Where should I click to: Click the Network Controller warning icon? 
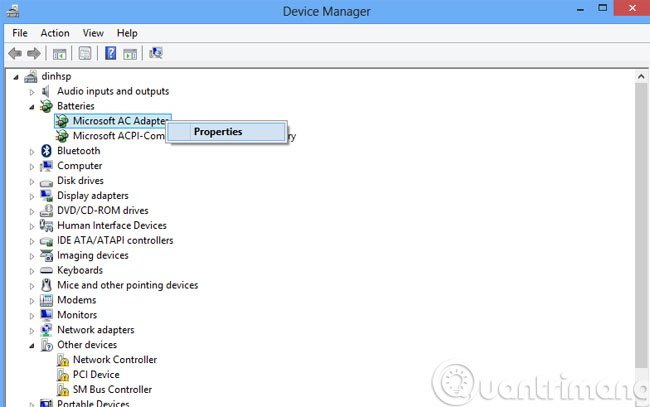(x=63, y=360)
